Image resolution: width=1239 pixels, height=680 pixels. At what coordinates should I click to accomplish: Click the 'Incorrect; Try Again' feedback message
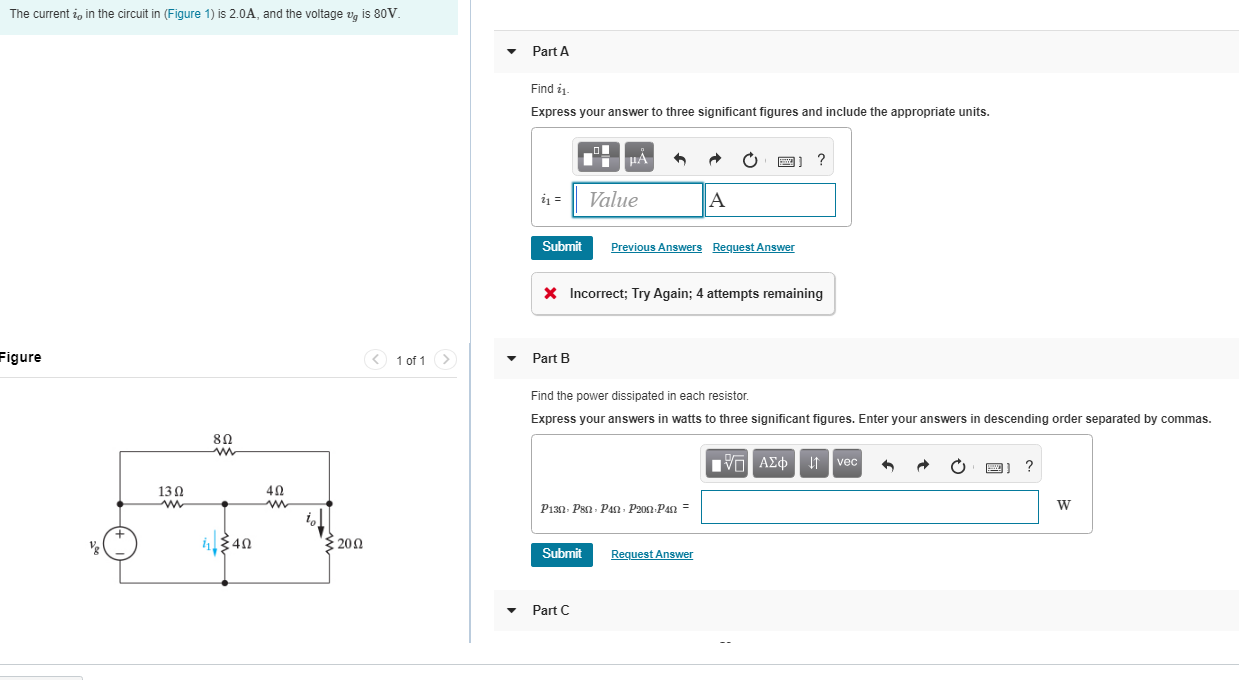683,294
